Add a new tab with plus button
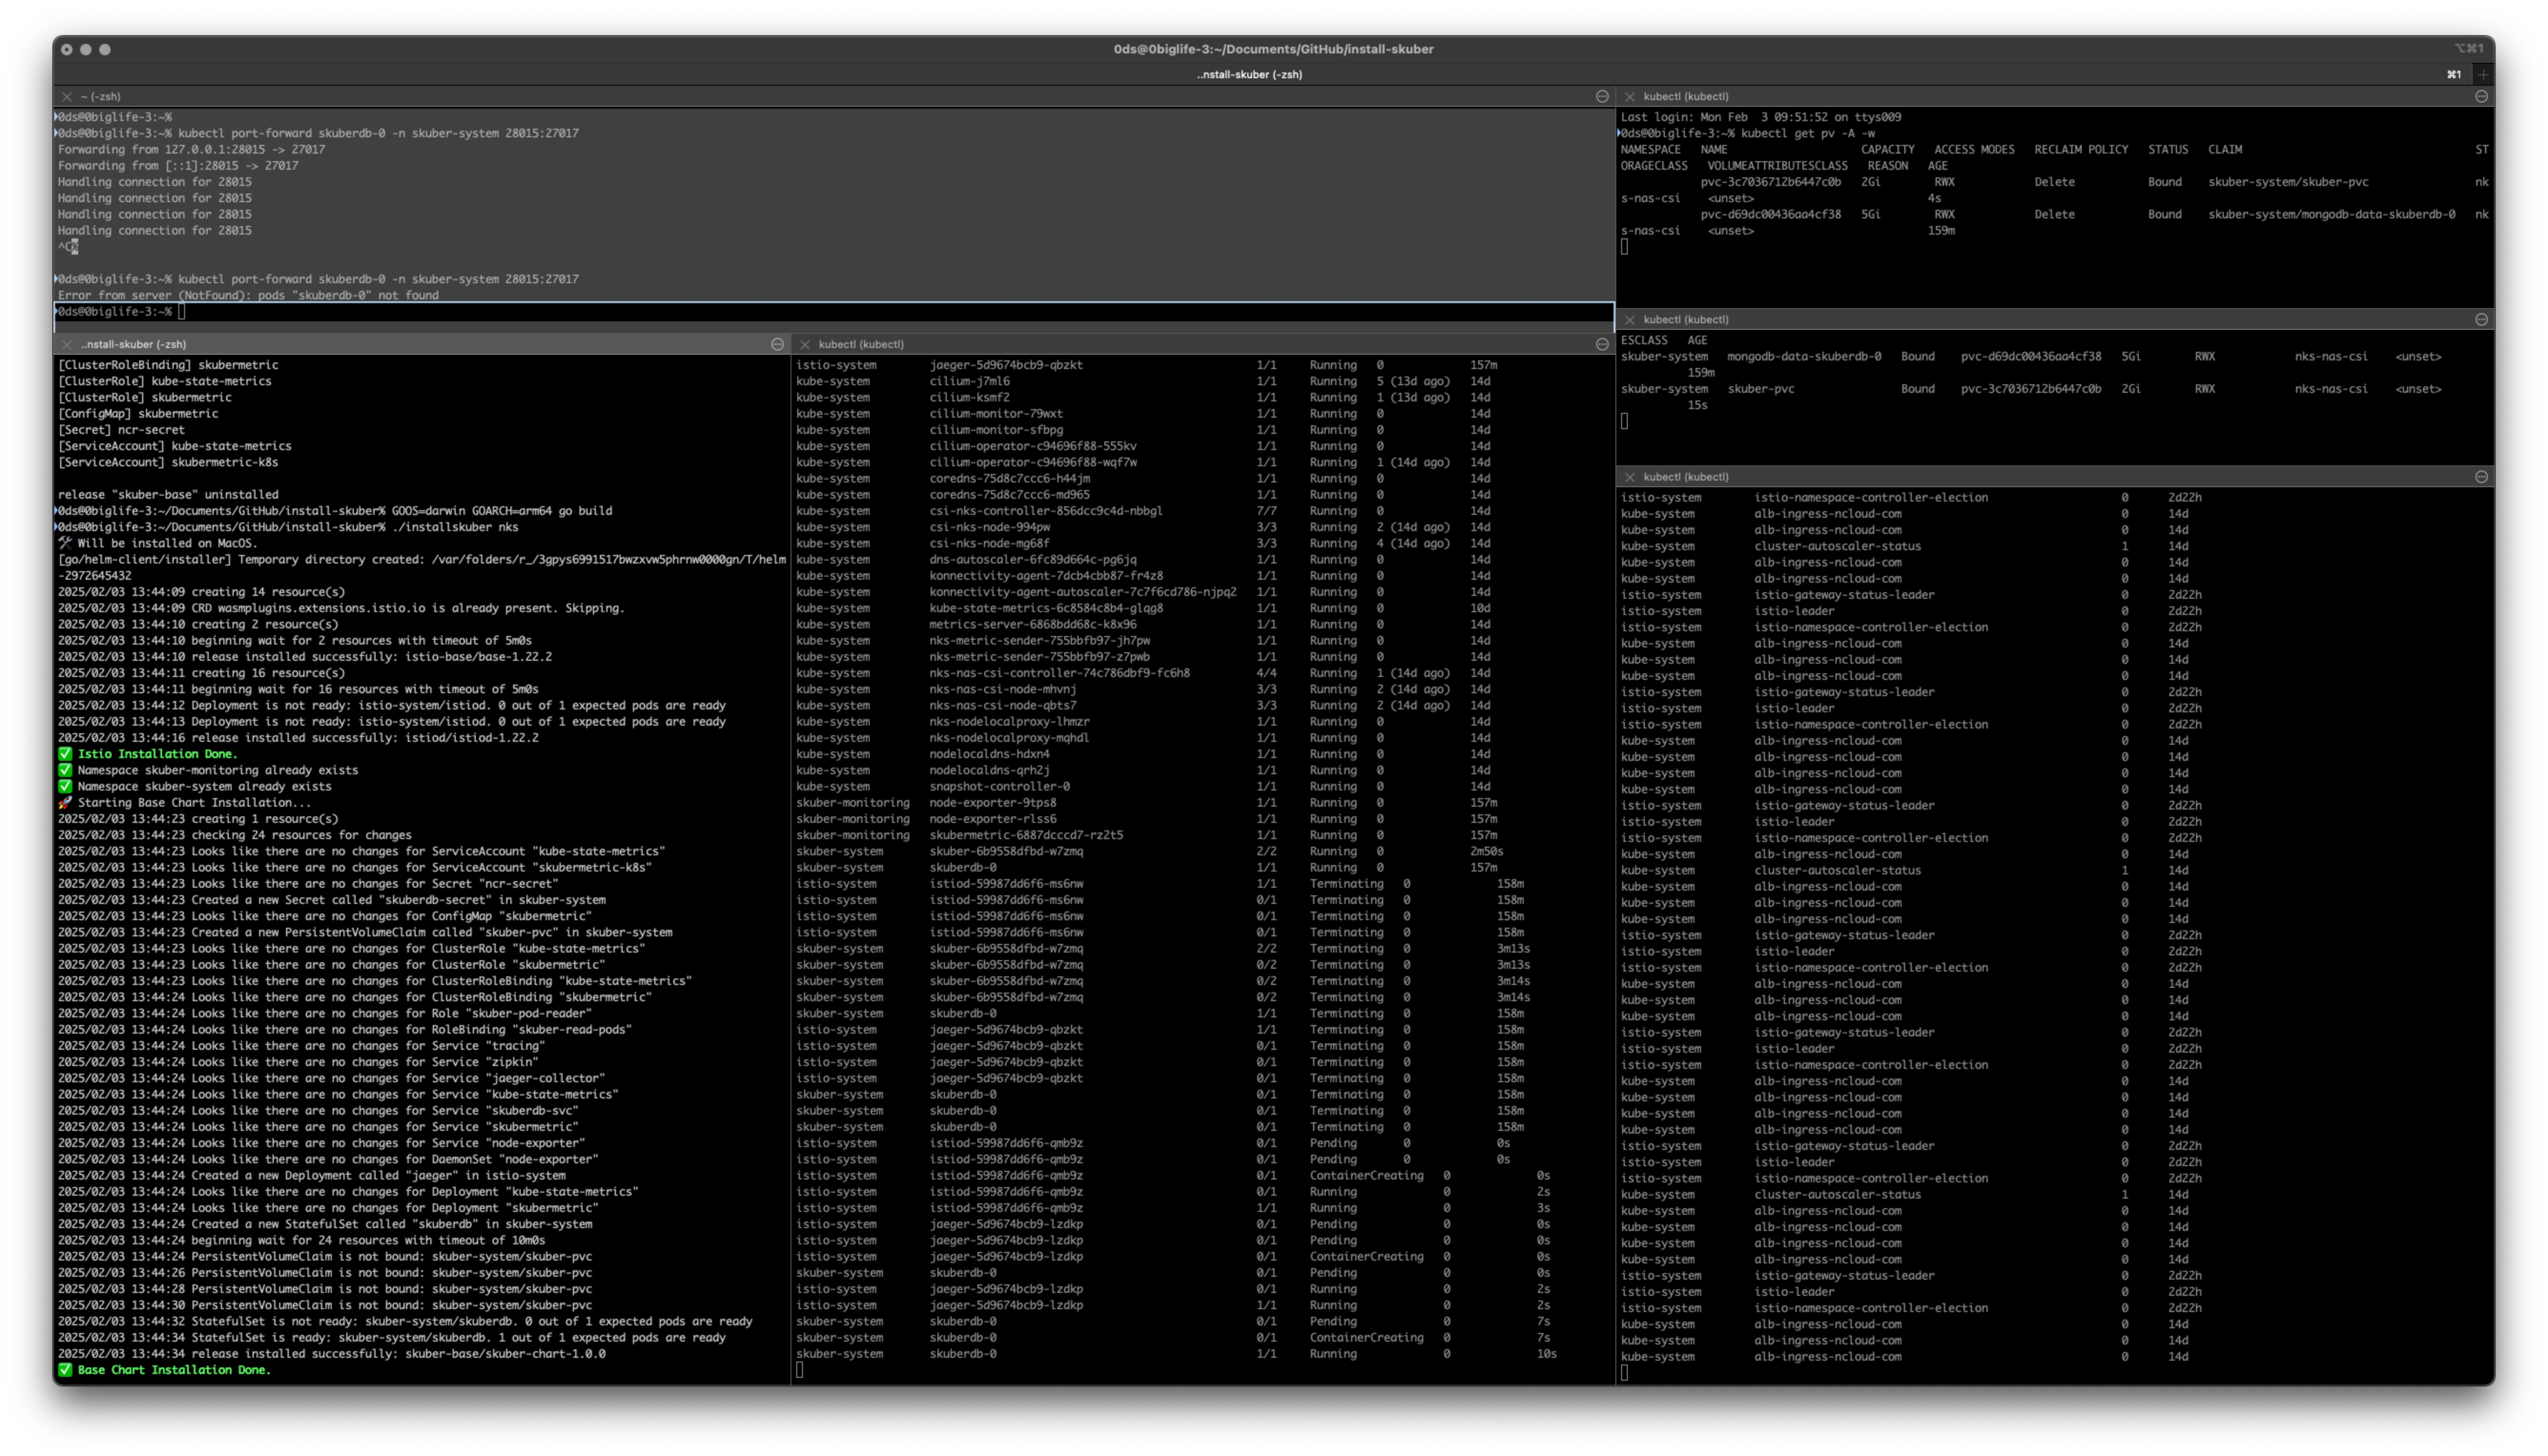 (2482, 74)
